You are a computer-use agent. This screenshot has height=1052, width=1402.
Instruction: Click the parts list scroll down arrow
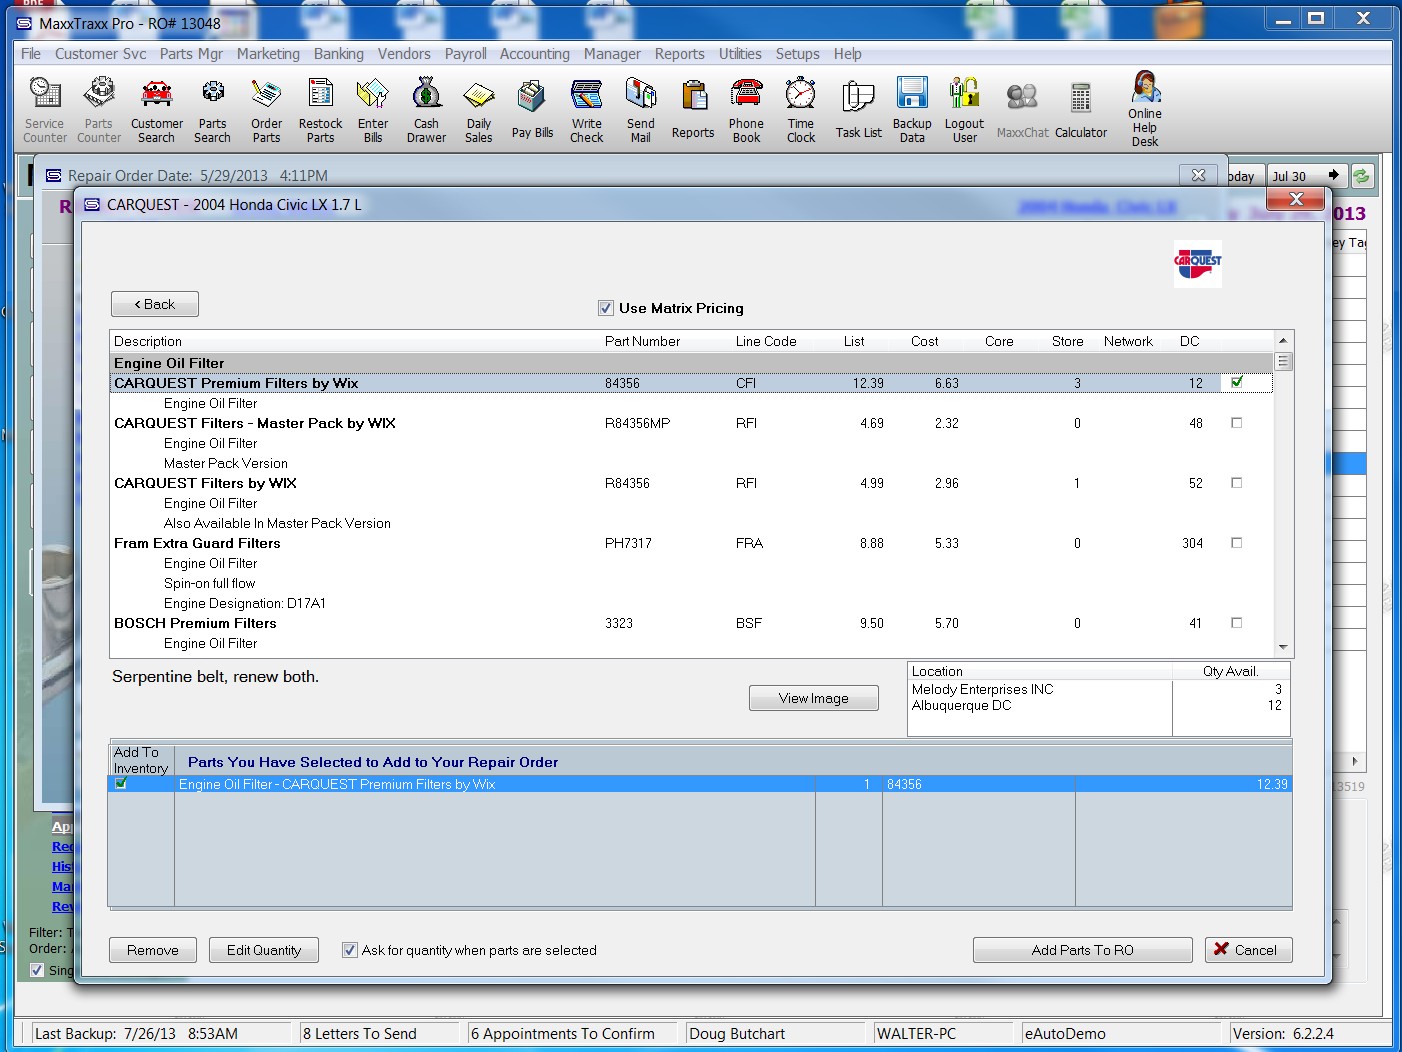(1283, 647)
